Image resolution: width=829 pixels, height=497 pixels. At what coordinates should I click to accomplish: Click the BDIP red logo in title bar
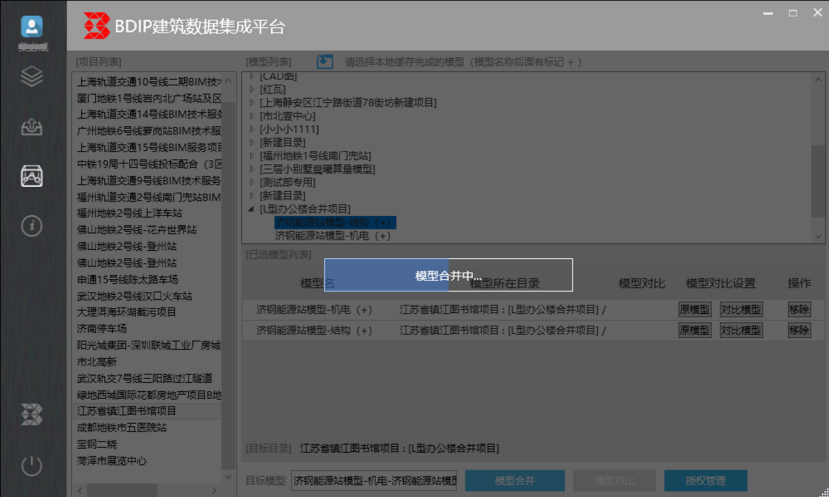[97, 25]
